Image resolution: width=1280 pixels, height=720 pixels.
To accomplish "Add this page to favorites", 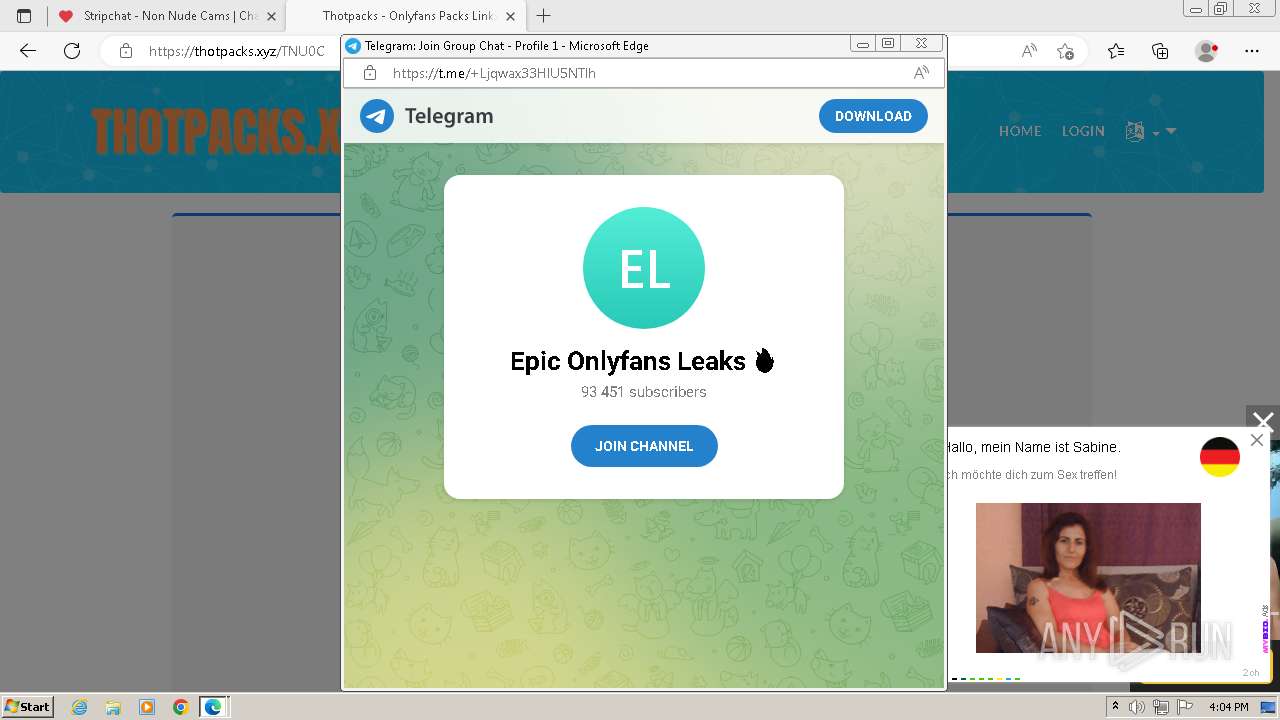I will 1066,51.
